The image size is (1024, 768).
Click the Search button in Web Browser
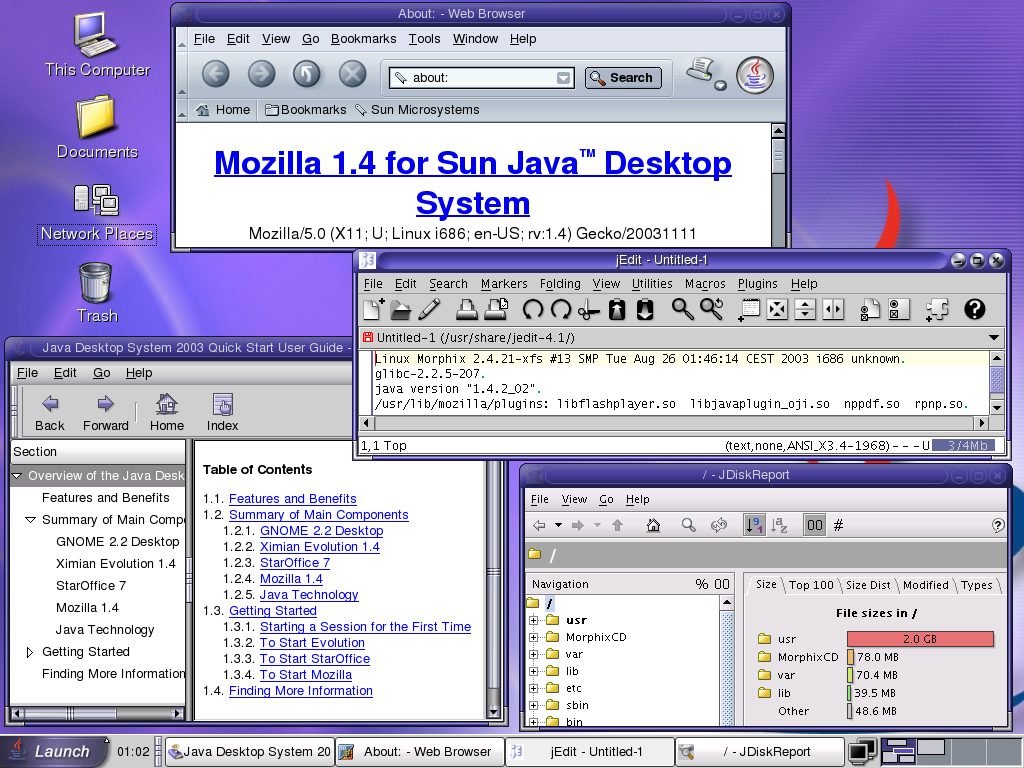623,78
